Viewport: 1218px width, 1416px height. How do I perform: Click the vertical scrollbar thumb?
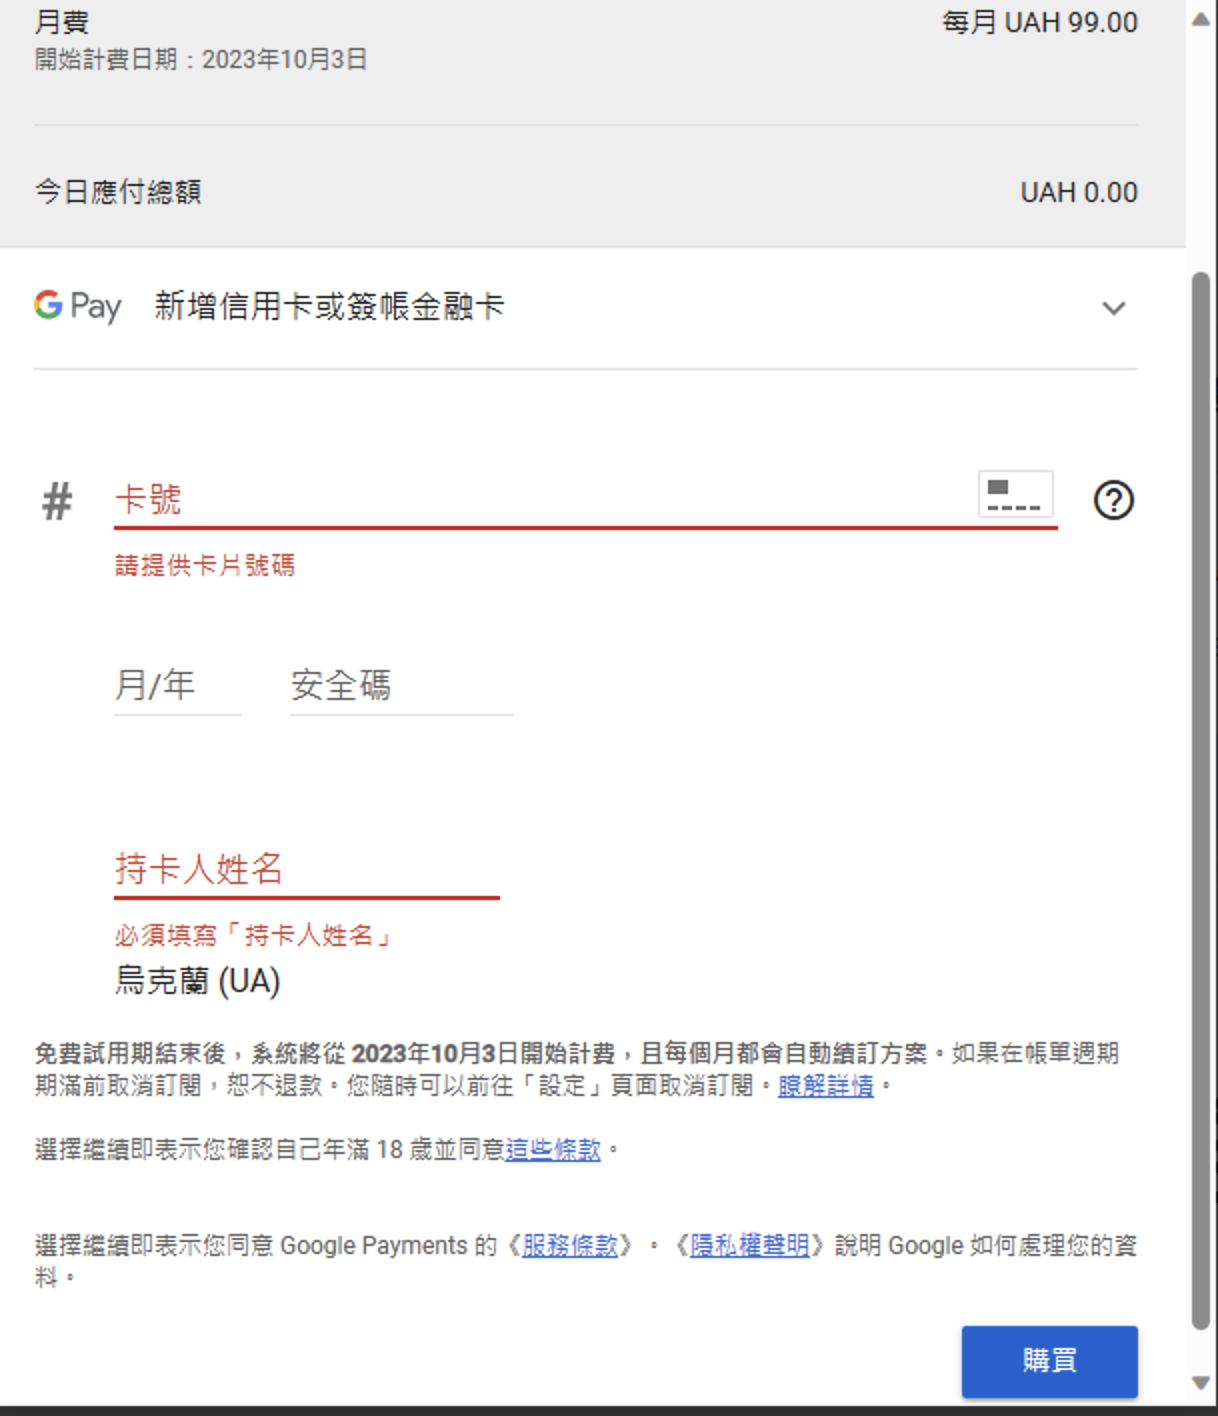(x=1201, y=801)
